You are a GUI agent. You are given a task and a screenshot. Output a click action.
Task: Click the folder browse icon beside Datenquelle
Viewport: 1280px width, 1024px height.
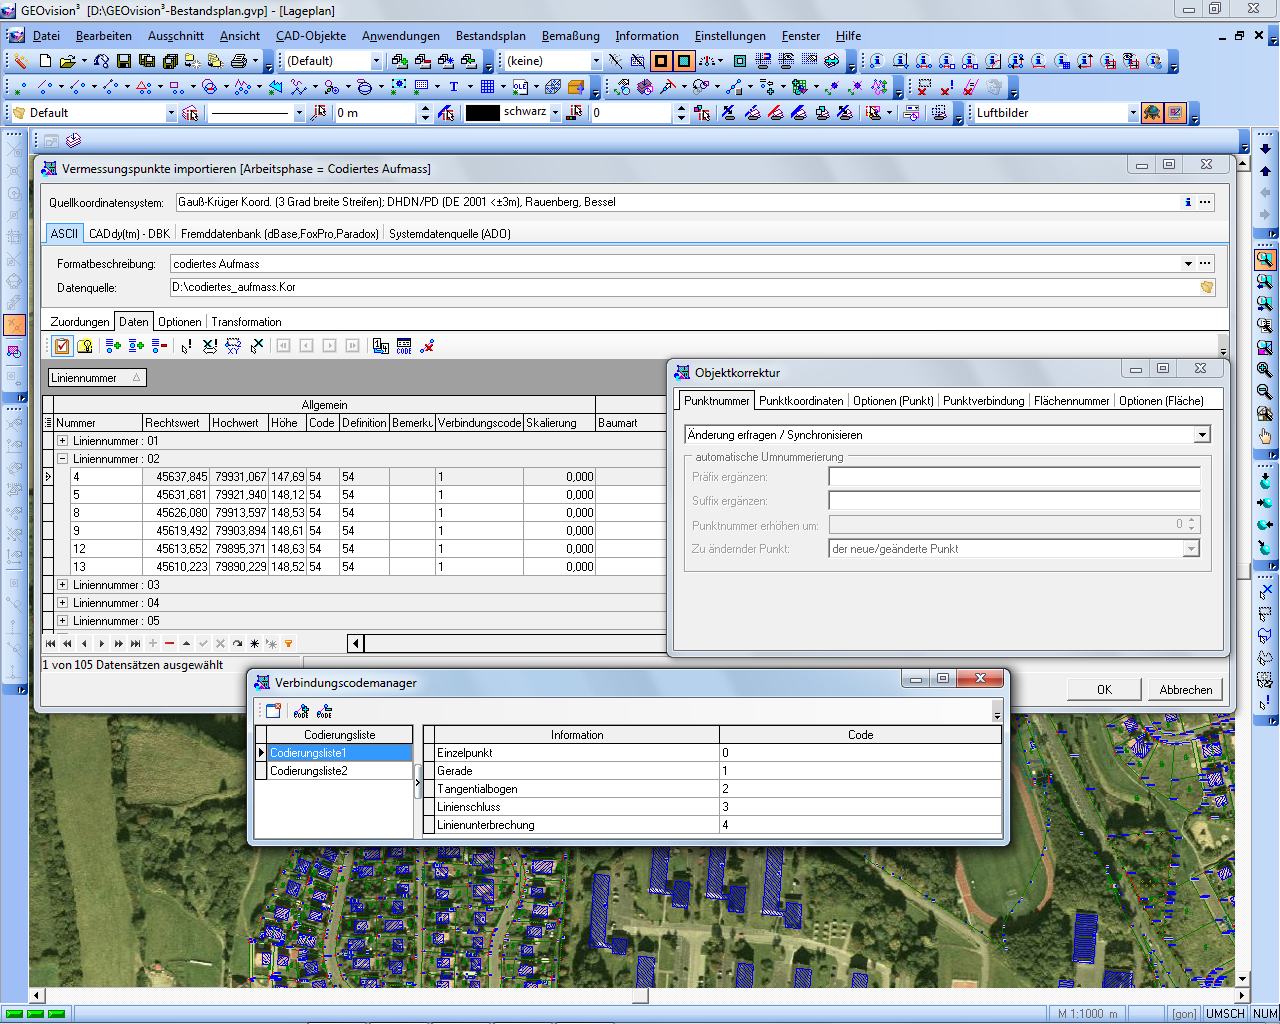(1207, 287)
